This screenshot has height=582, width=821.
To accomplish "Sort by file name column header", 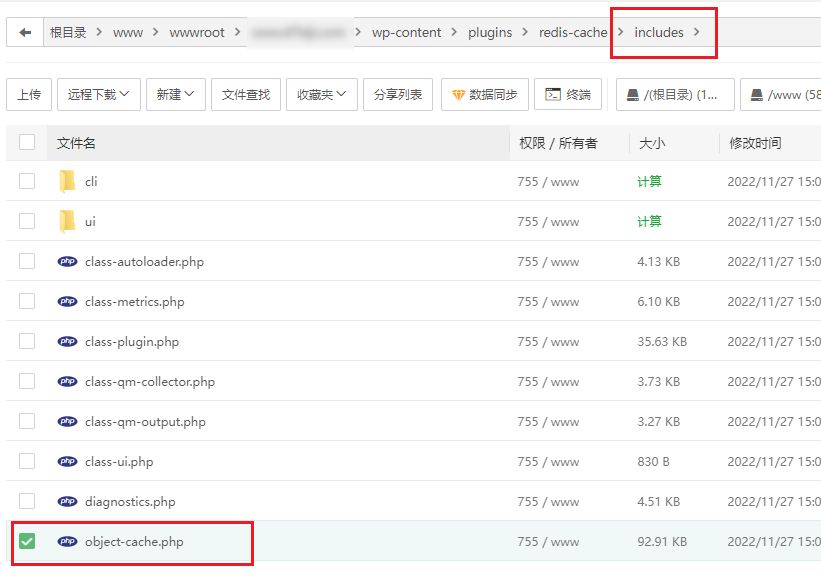I will (x=77, y=143).
